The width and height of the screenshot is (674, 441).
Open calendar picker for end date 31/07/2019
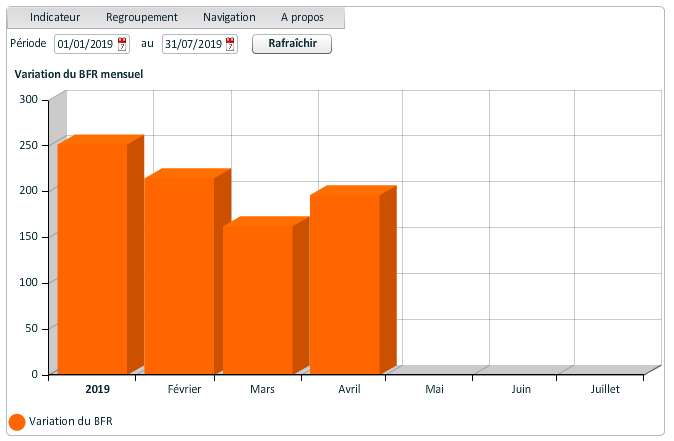[230, 44]
